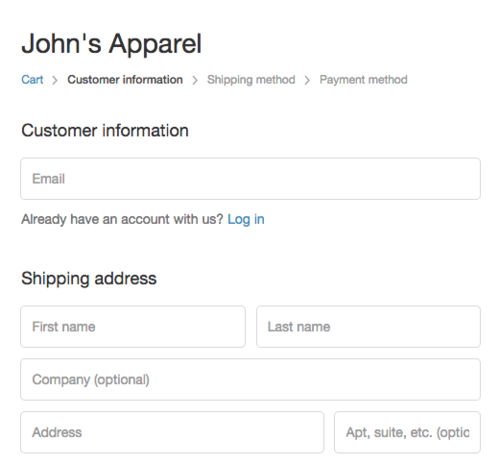Open the Payment method breadcrumb step
The image size is (500, 464).
point(363,80)
